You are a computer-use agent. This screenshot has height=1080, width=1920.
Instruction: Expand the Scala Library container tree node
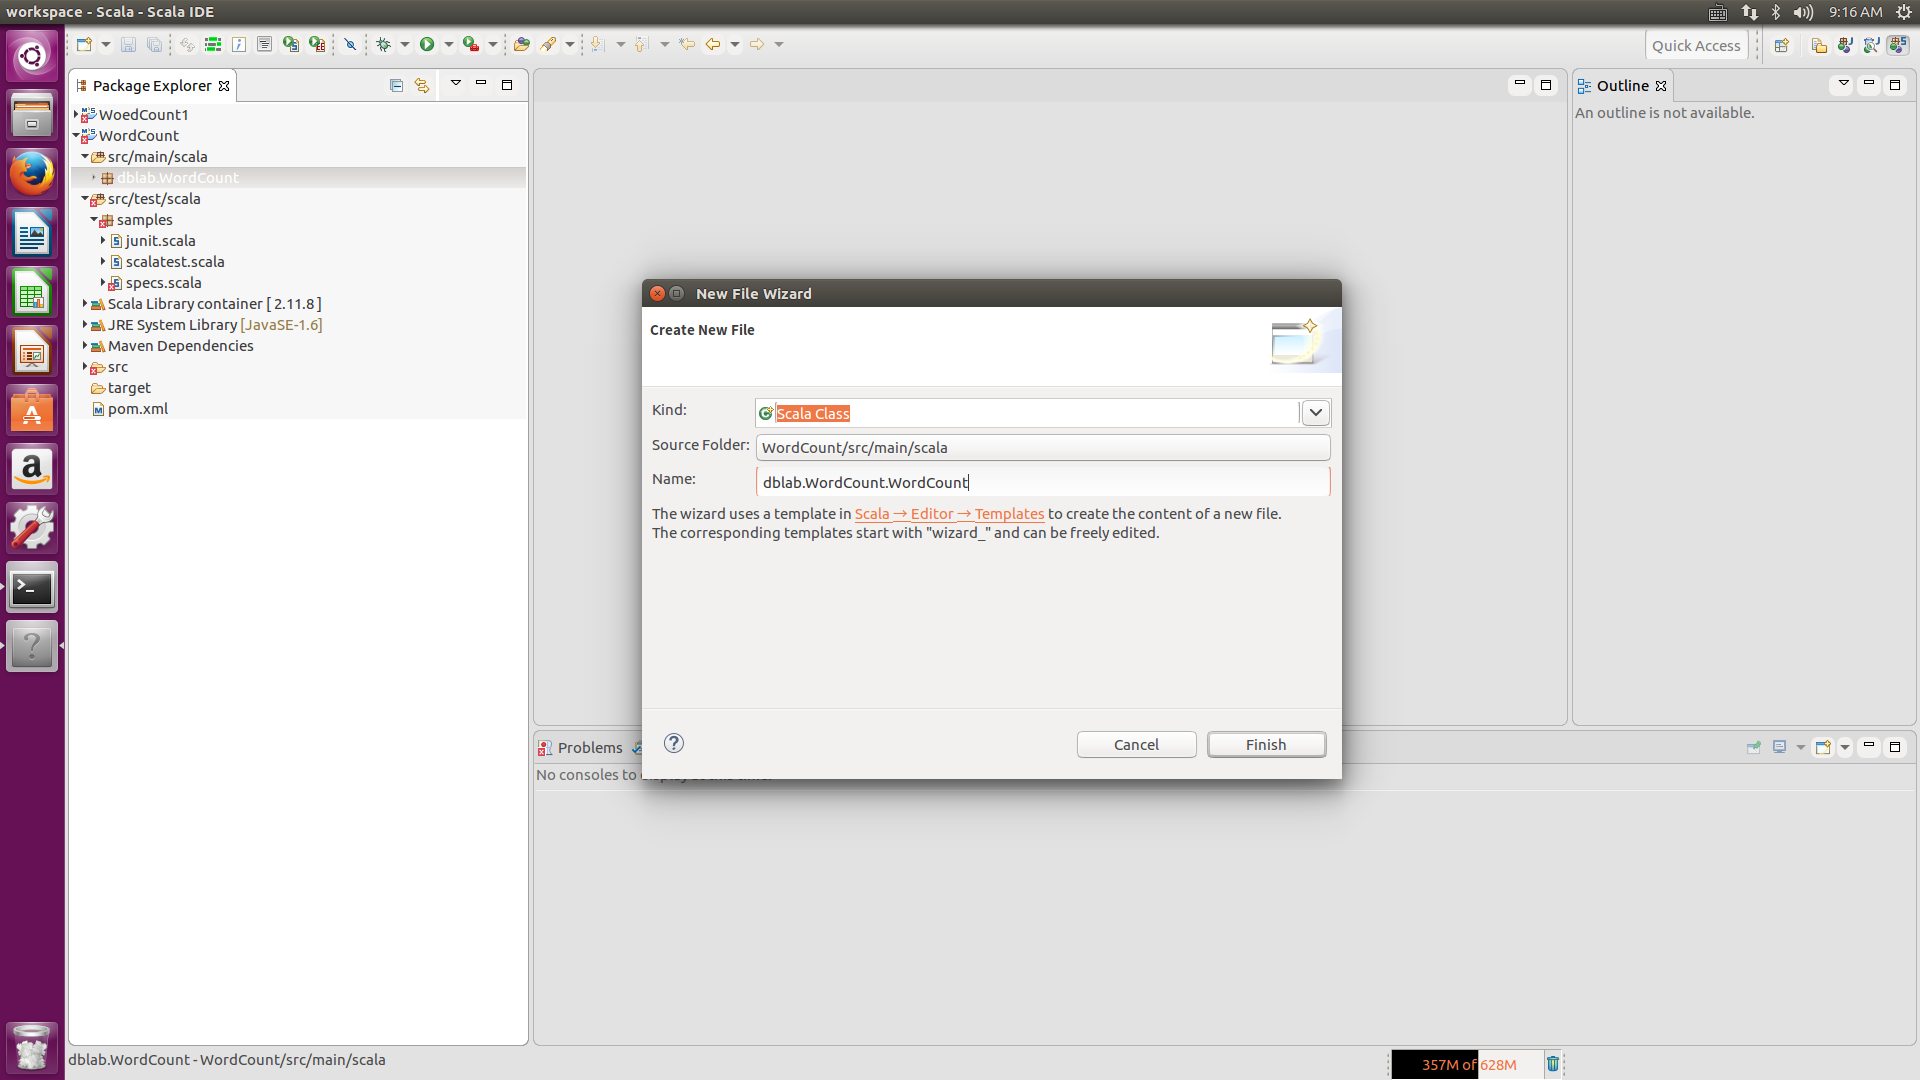(x=85, y=304)
